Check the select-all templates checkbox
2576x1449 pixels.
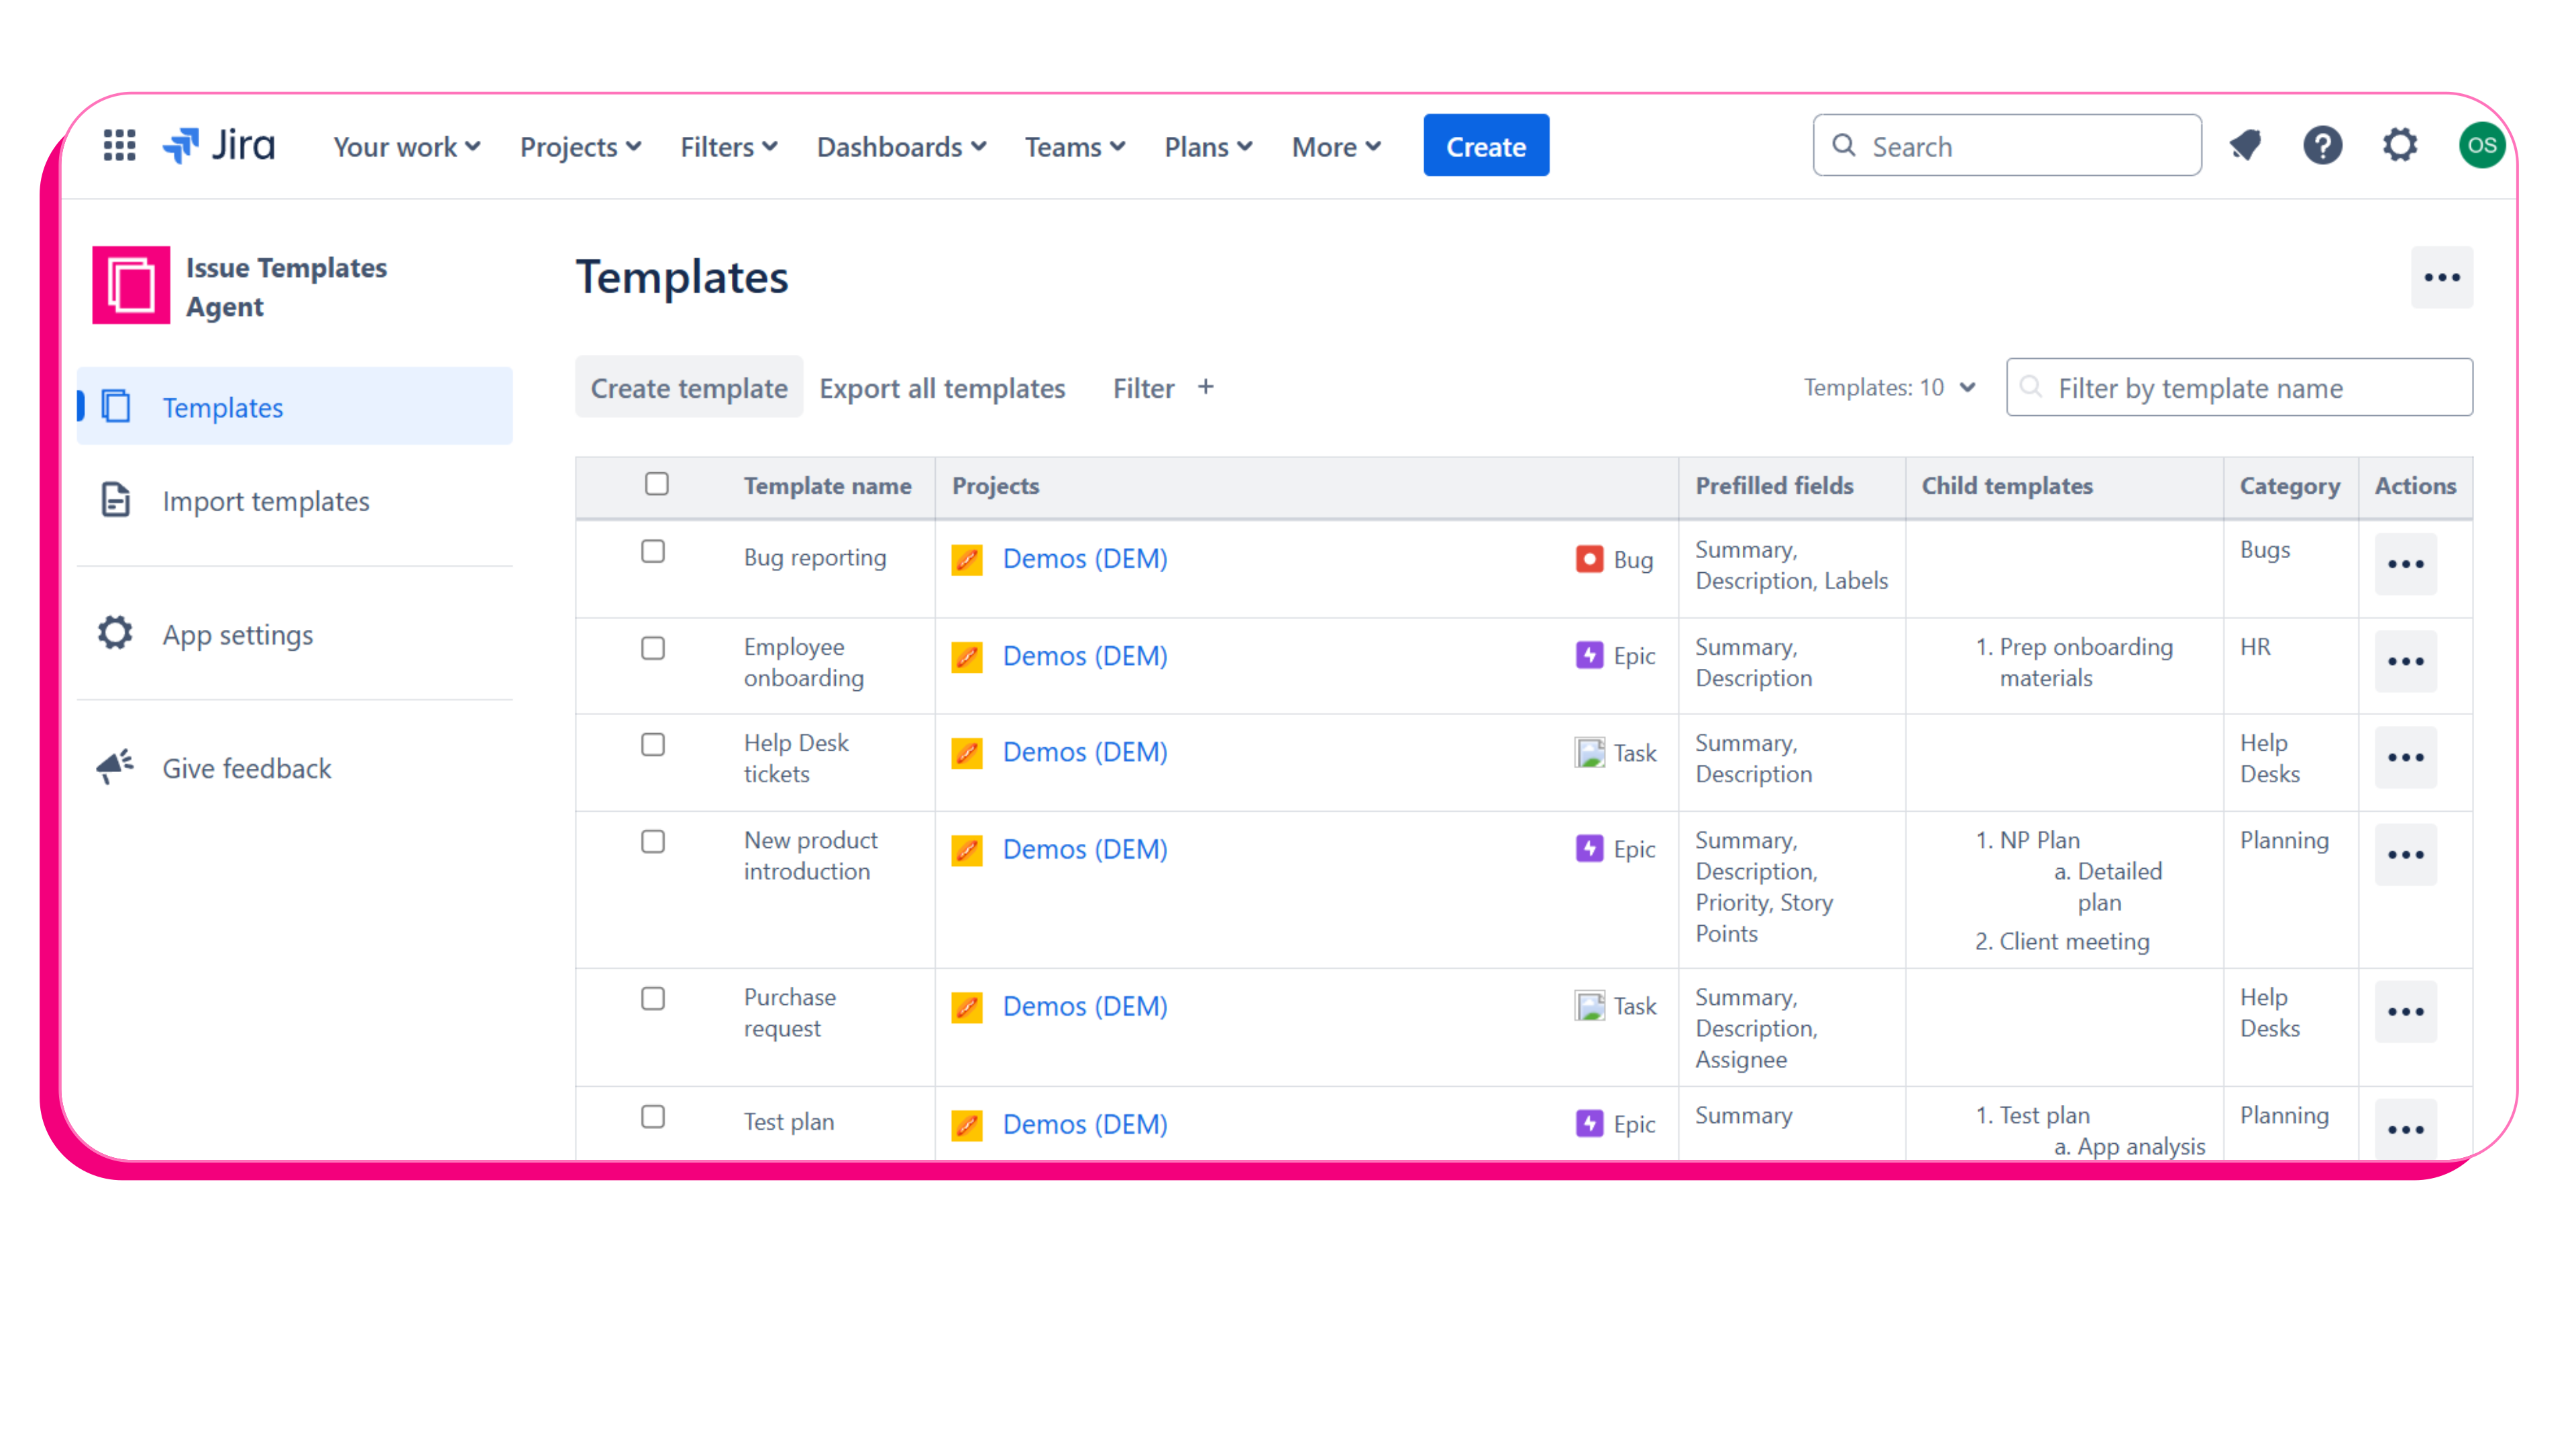(x=656, y=484)
